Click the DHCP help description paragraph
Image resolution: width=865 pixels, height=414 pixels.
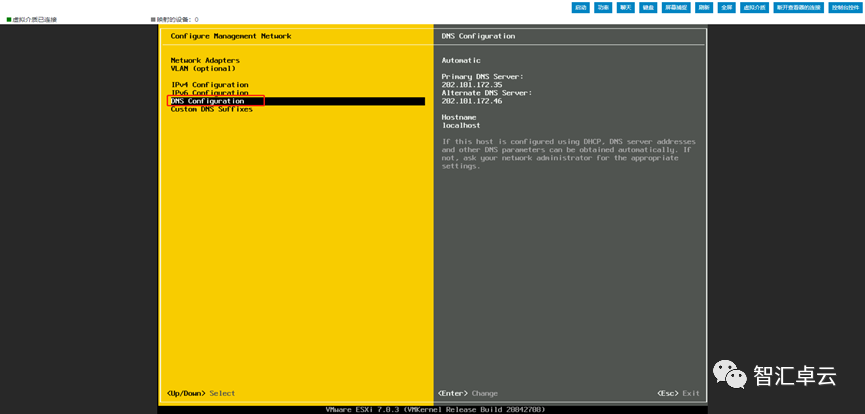tap(569, 154)
